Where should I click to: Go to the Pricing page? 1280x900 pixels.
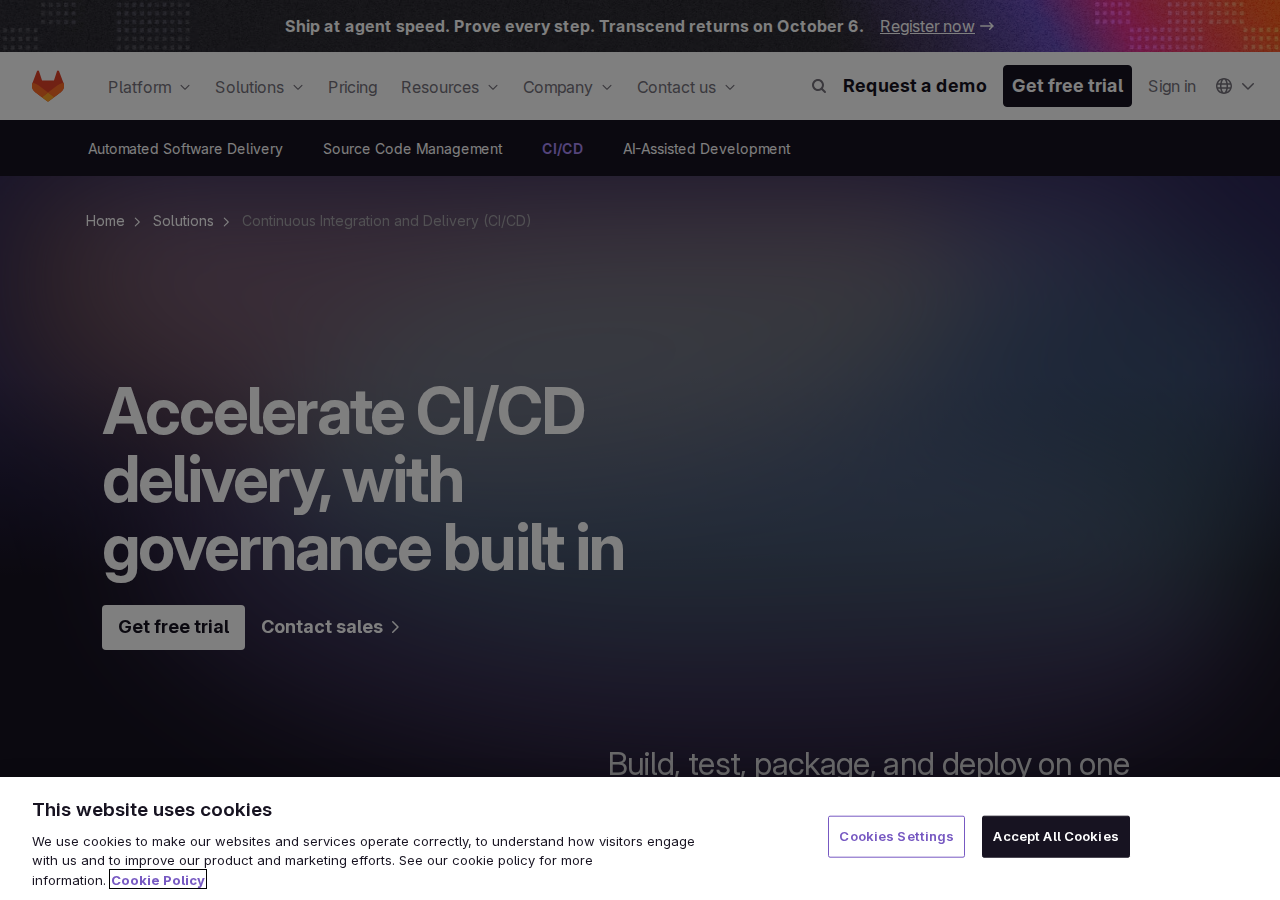click(x=353, y=87)
